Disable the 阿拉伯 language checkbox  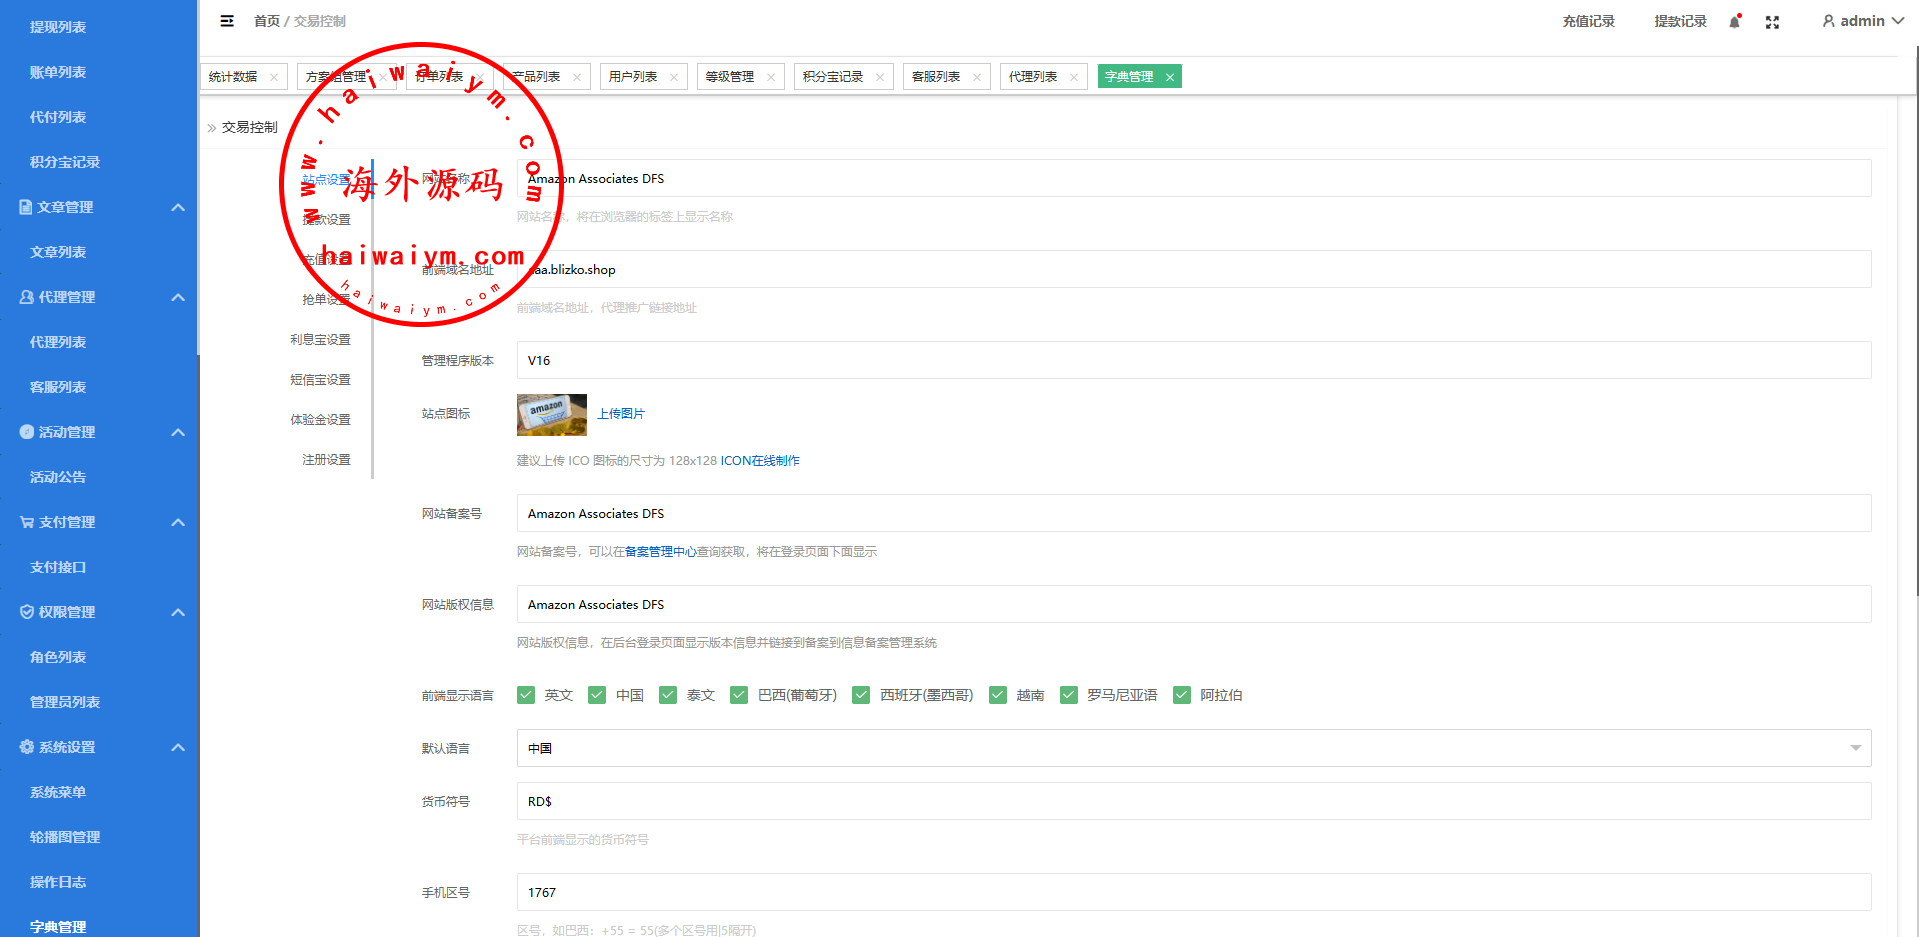point(1182,695)
